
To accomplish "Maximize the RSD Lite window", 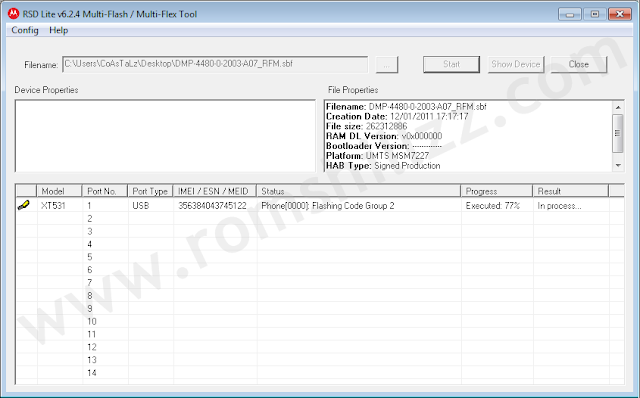I will [595, 14].
